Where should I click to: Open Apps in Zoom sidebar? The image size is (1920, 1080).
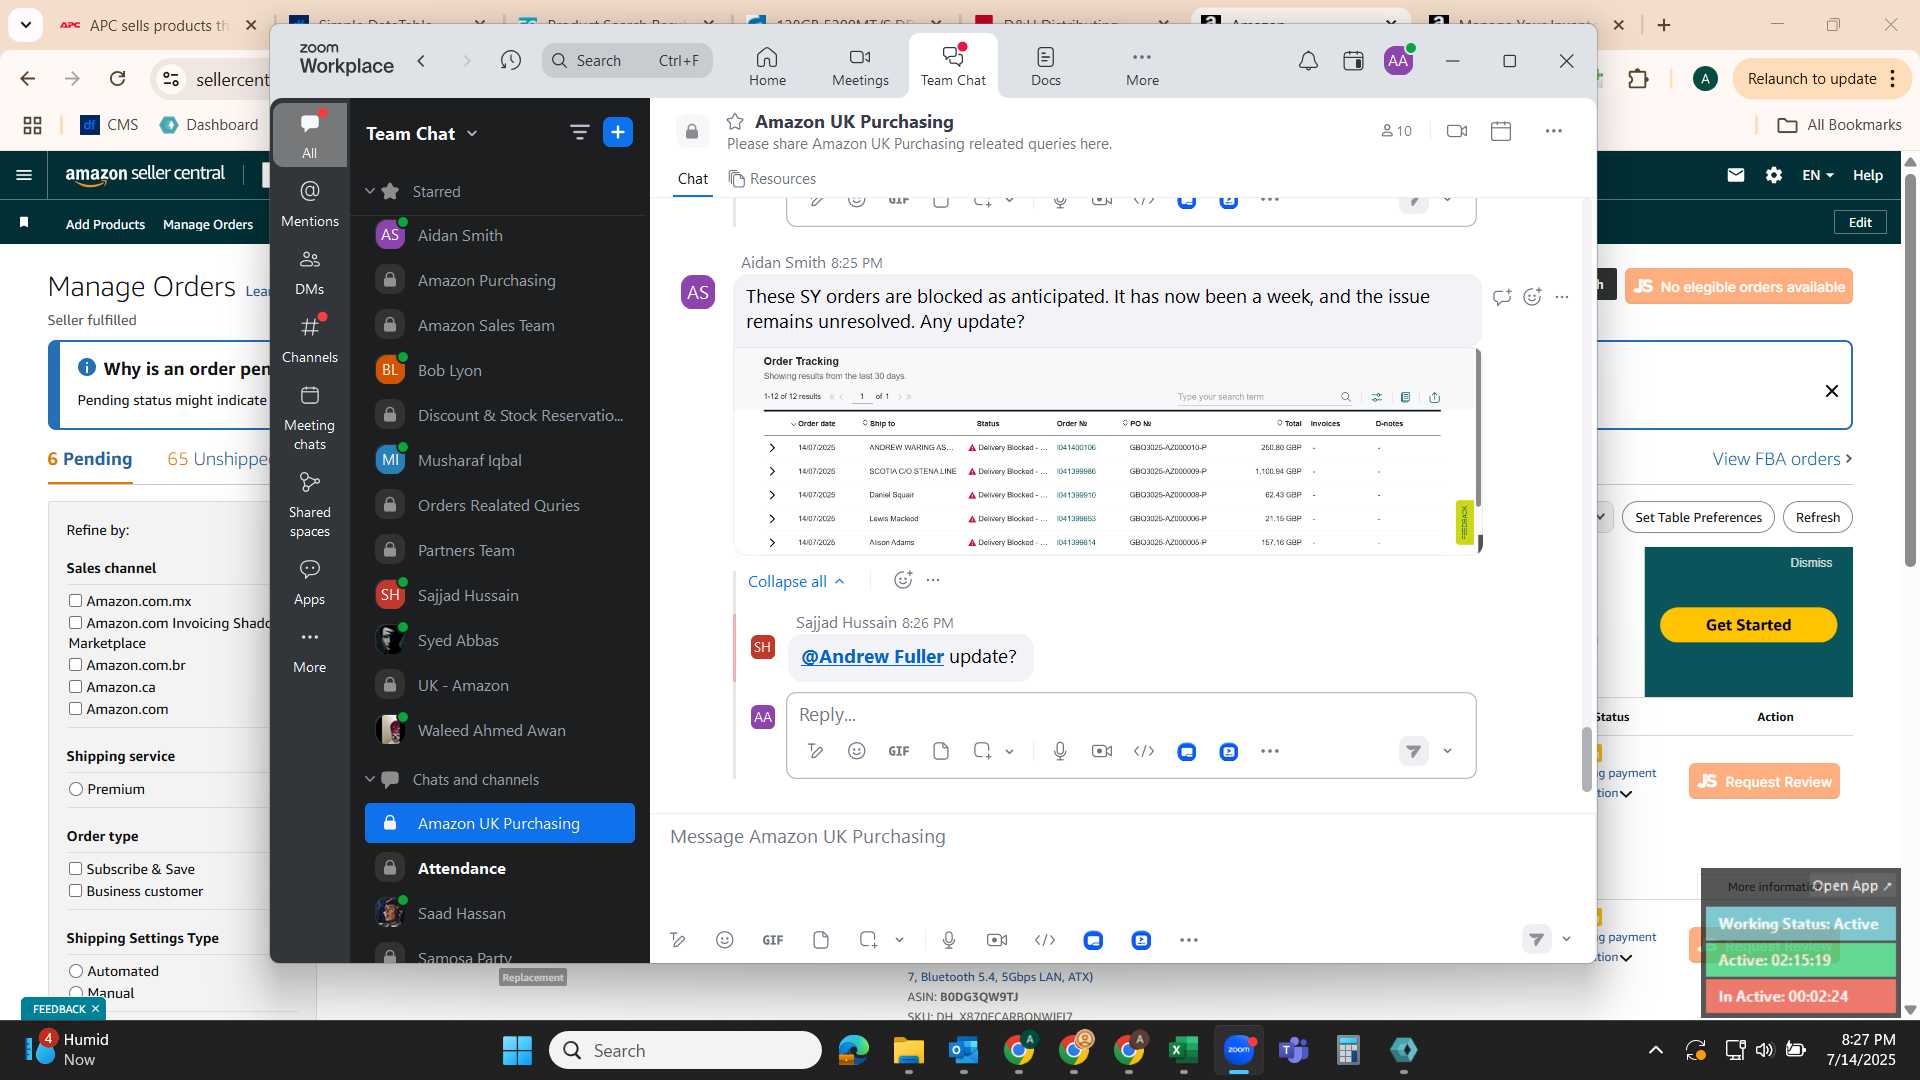coord(310,582)
